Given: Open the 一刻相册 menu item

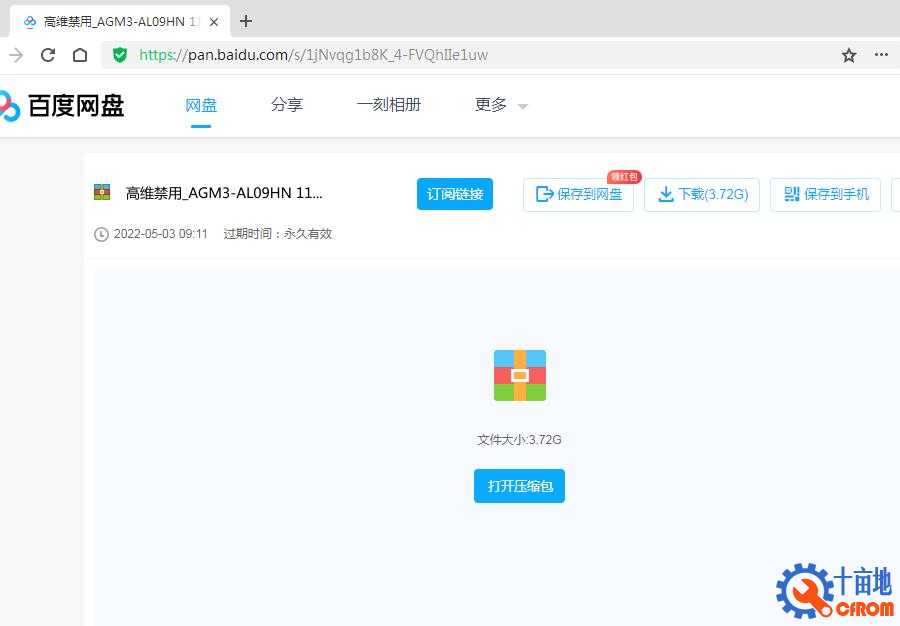Looking at the screenshot, I should coord(389,105).
